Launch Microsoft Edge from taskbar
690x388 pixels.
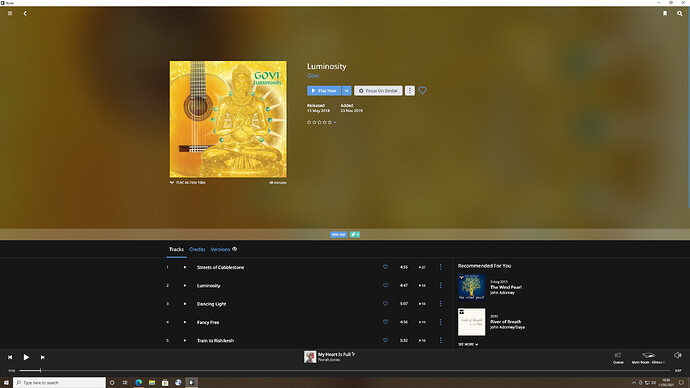(139, 383)
